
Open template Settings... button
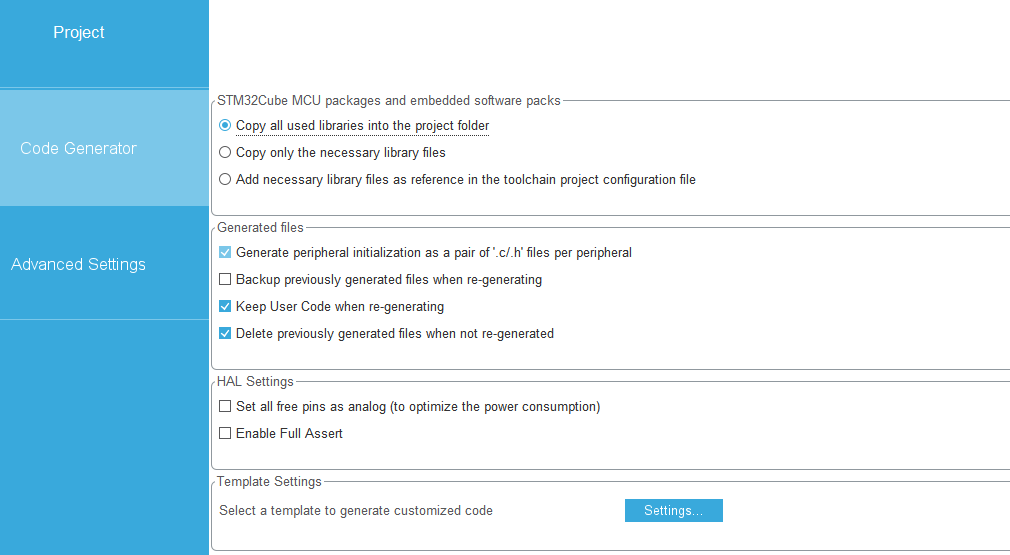[673, 511]
